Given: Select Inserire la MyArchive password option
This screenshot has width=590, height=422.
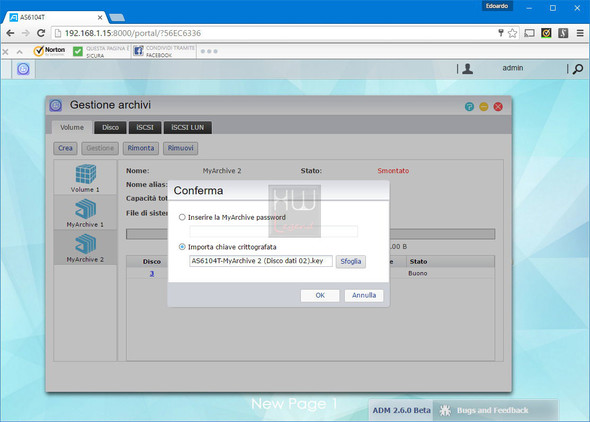Looking at the screenshot, I should pyautogui.click(x=182, y=217).
